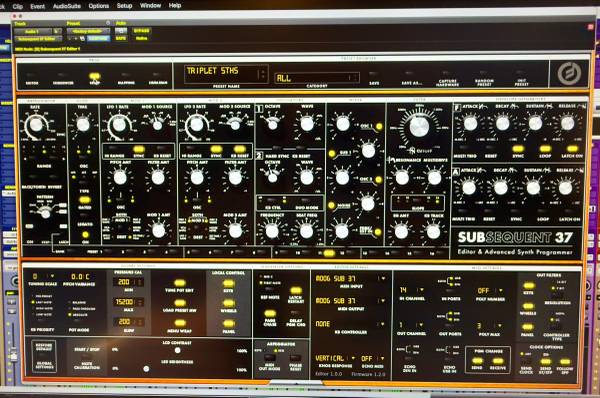Viewport: 600px width, 398px height.
Task: Click the filter envelope Attack knob
Action: click(470, 124)
